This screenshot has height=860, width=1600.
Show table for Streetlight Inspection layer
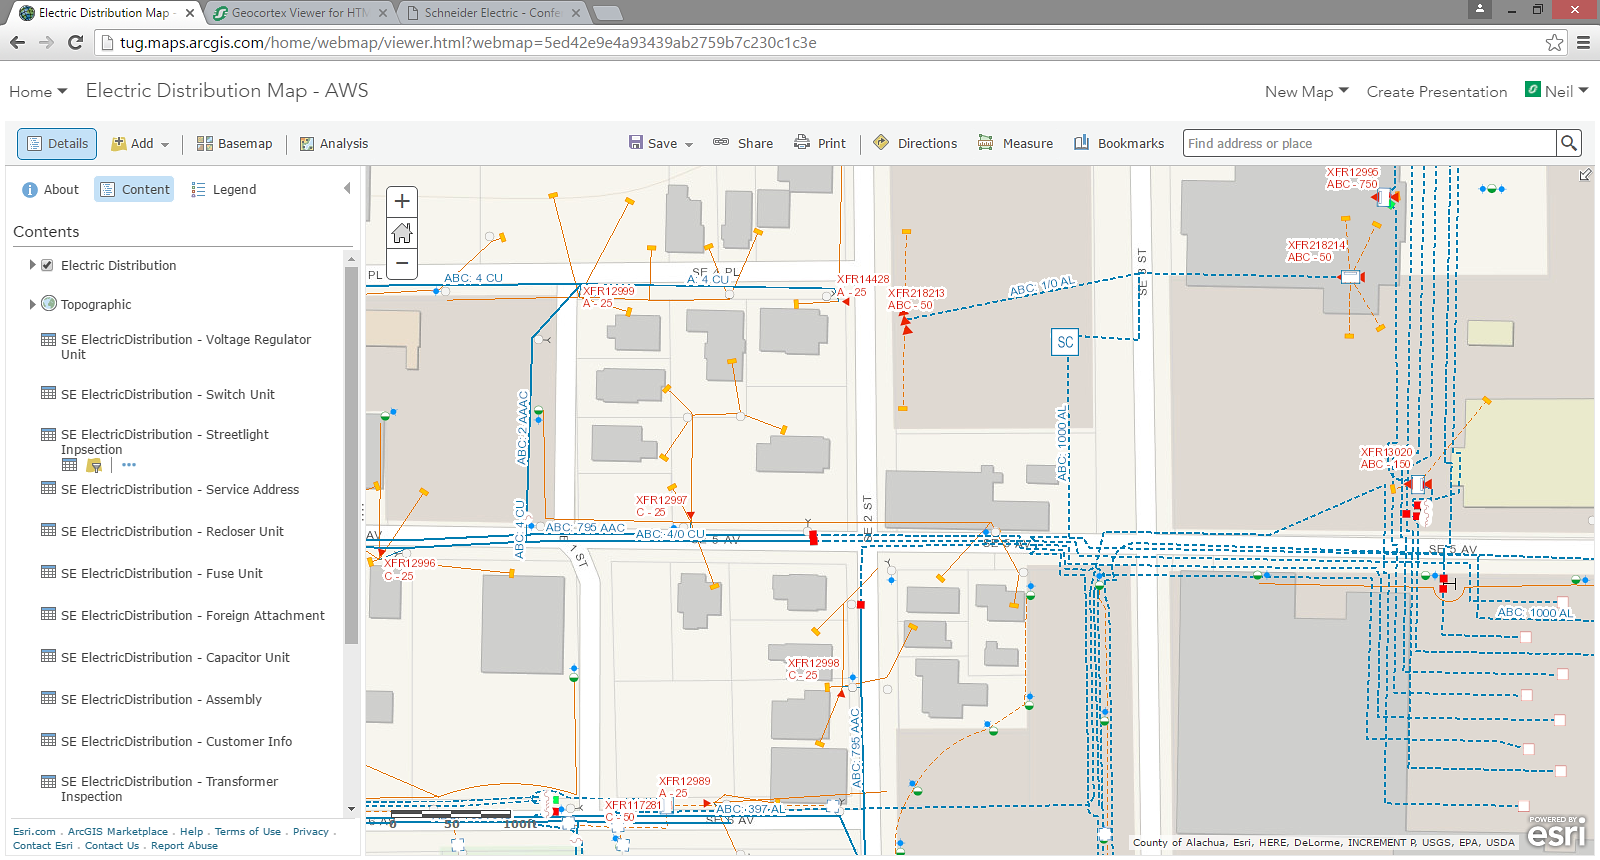70,465
